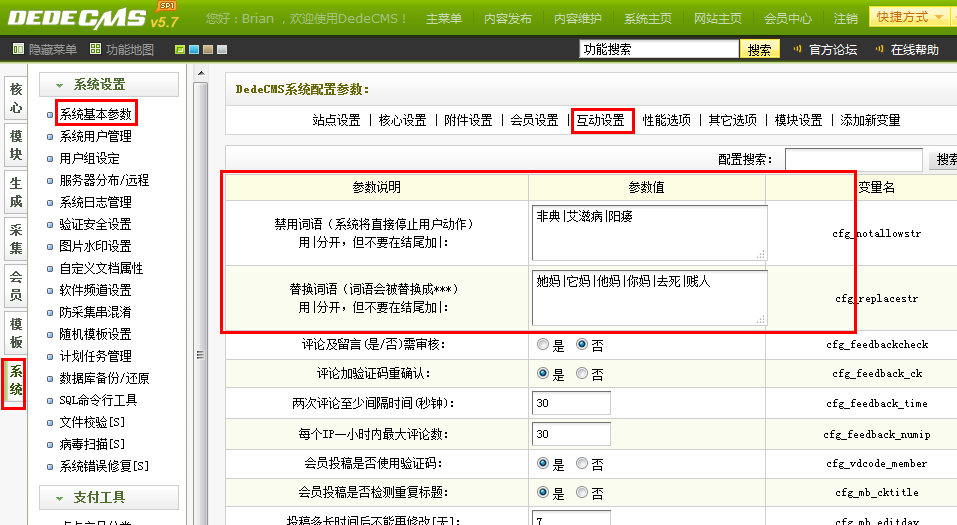Switch to 核心设置 tab
The width and height of the screenshot is (957, 525).
(402, 120)
